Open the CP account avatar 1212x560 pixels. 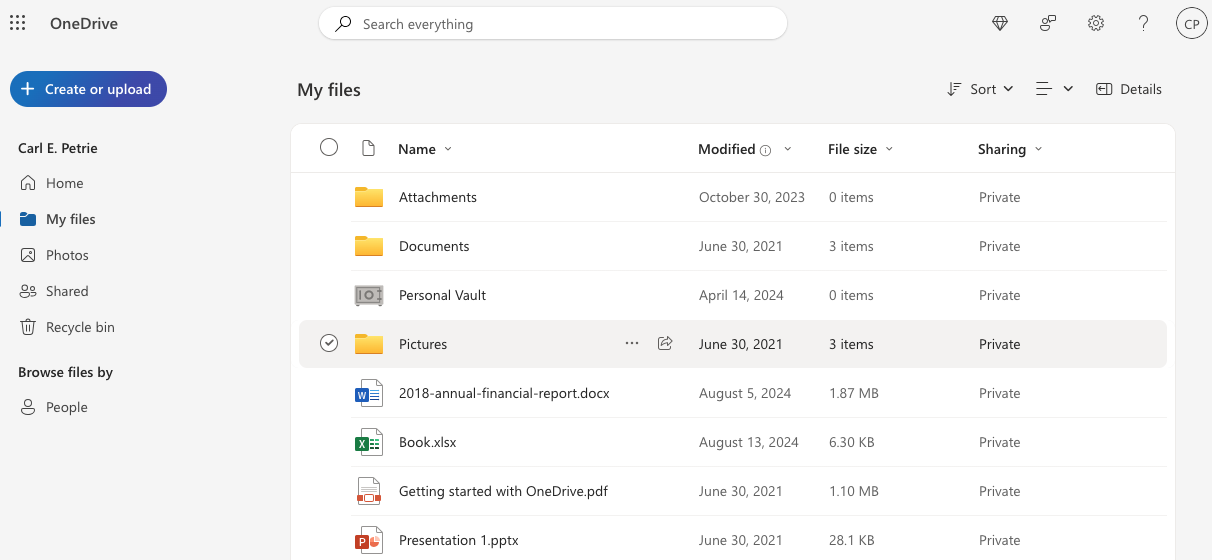click(x=1192, y=23)
